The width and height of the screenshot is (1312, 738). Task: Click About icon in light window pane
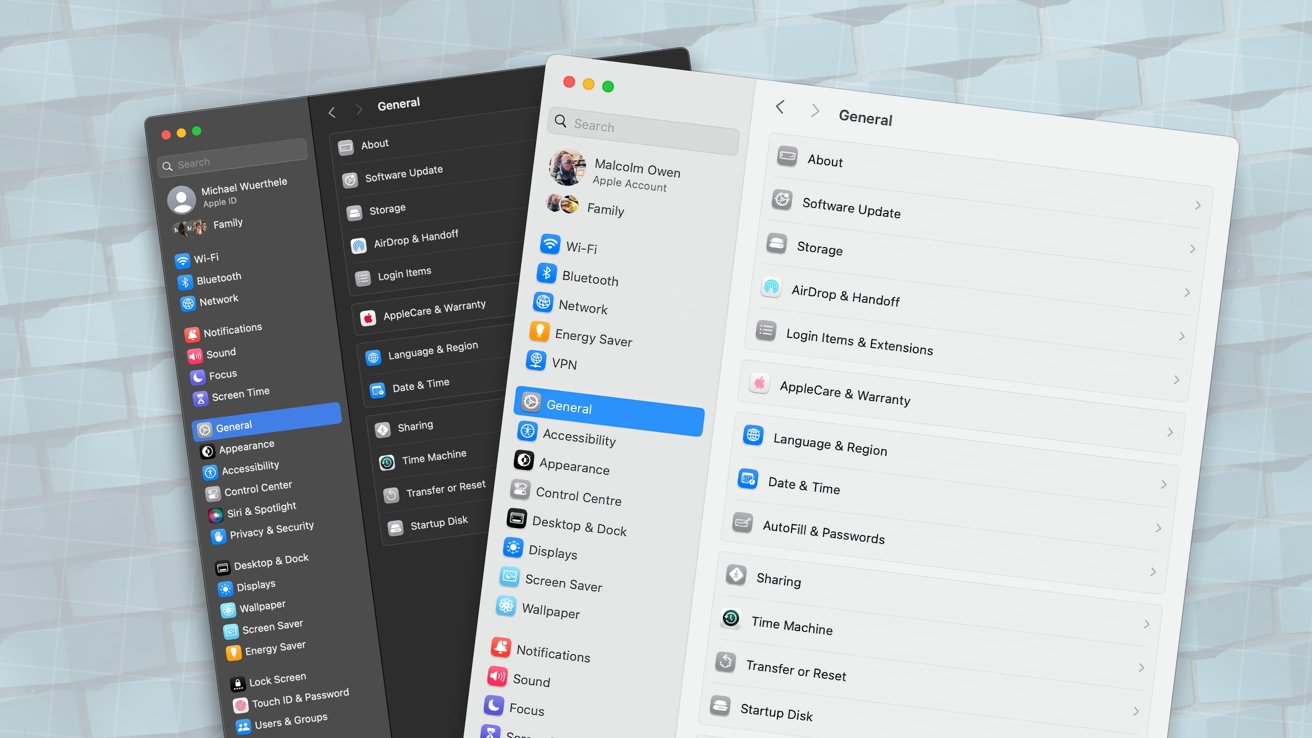coord(787,156)
